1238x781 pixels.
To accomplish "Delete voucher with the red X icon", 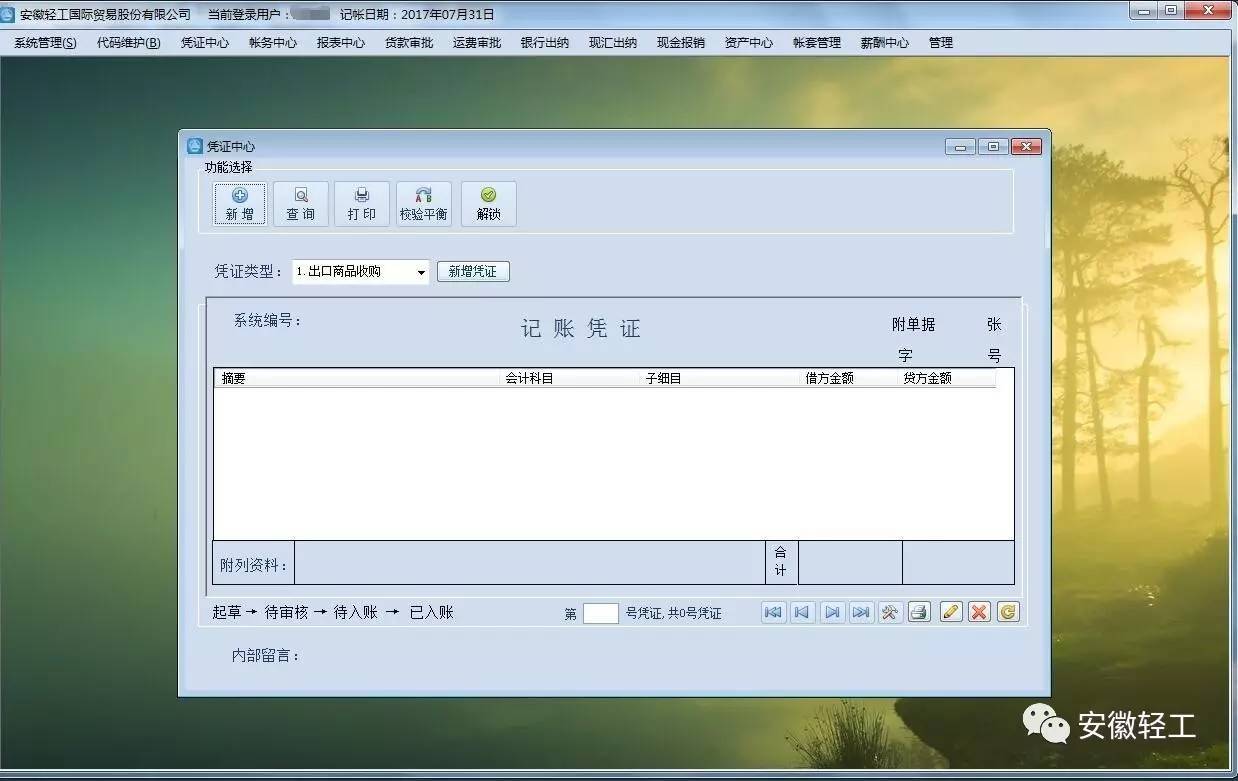I will (x=980, y=612).
